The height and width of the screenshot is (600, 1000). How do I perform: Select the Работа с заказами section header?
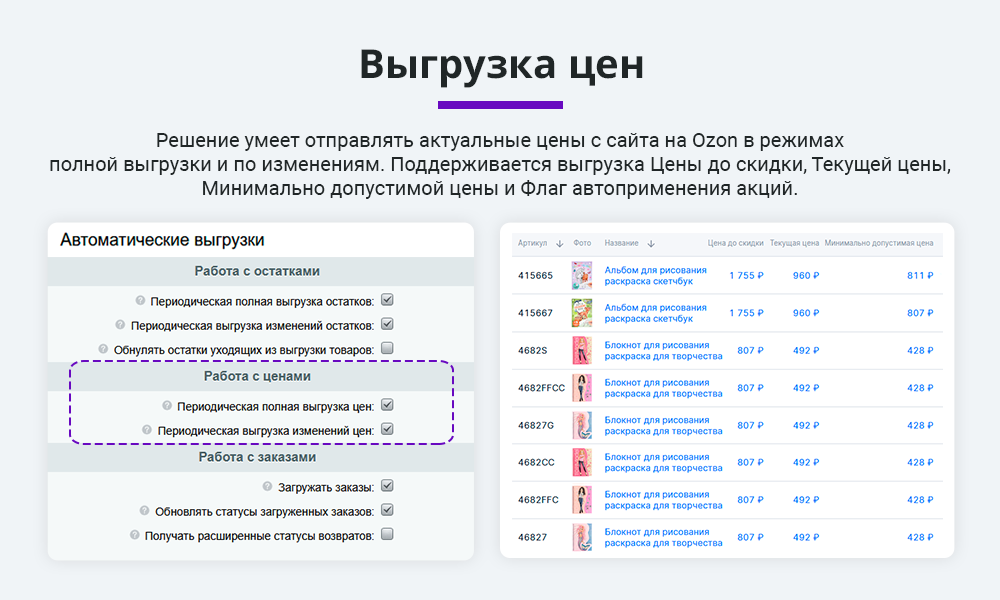click(258, 455)
